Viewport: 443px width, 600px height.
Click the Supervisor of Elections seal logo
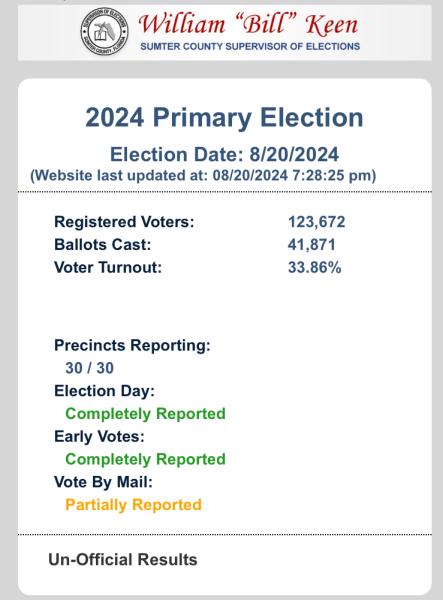coord(104,32)
